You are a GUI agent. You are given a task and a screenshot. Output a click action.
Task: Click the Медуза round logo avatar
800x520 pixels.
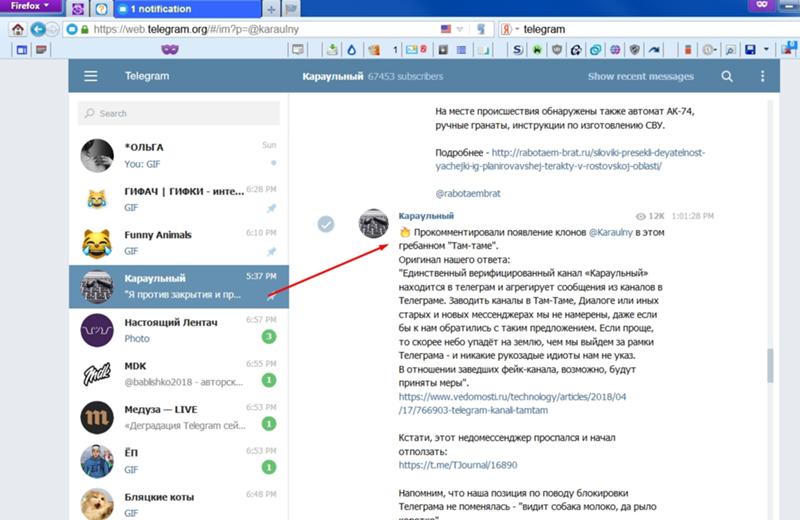[x=97, y=417]
